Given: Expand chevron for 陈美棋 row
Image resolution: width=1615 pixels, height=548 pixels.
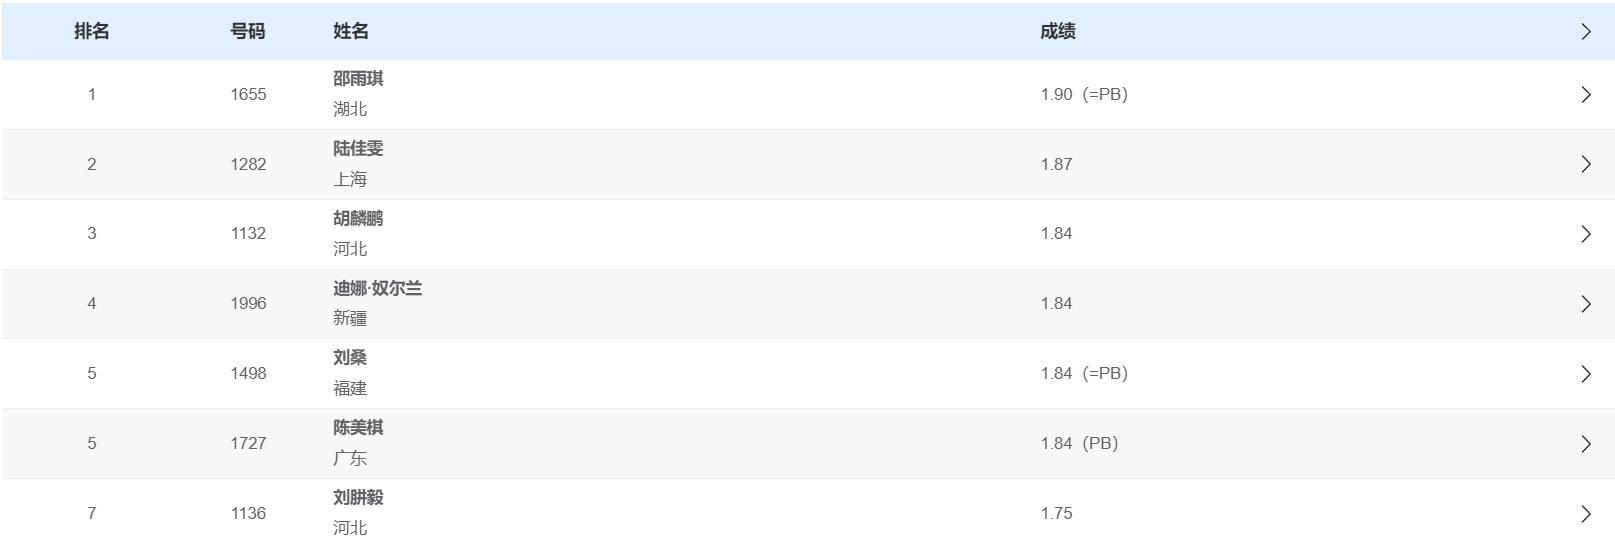Looking at the screenshot, I should point(1585,444).
